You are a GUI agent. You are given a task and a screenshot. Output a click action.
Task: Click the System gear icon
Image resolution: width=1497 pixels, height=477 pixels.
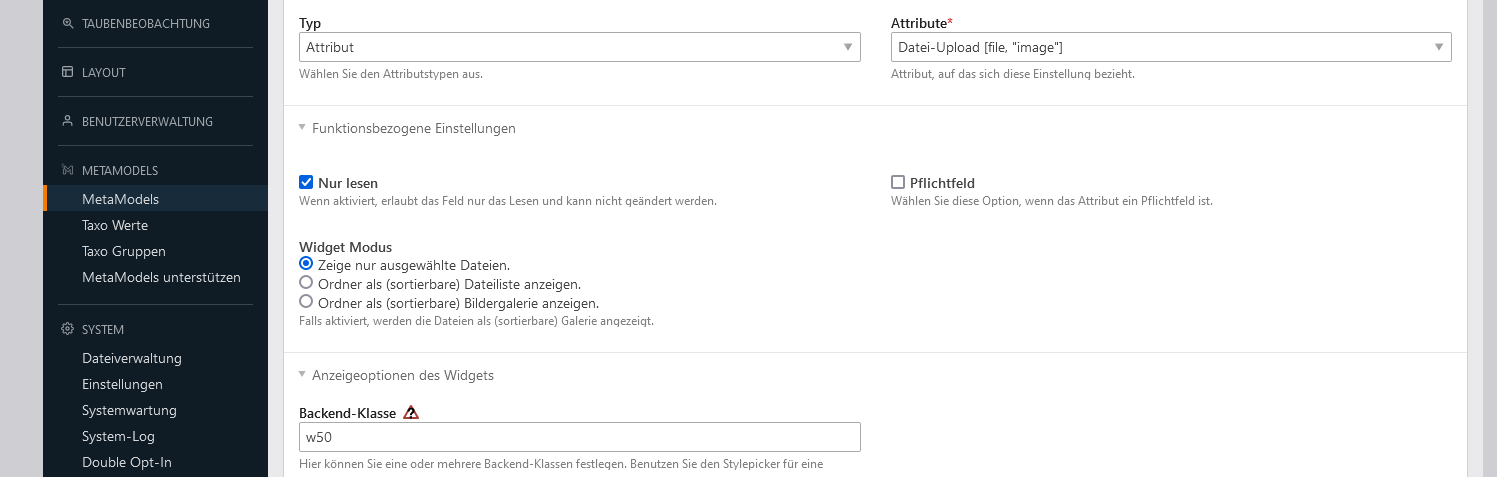point(68,329)
